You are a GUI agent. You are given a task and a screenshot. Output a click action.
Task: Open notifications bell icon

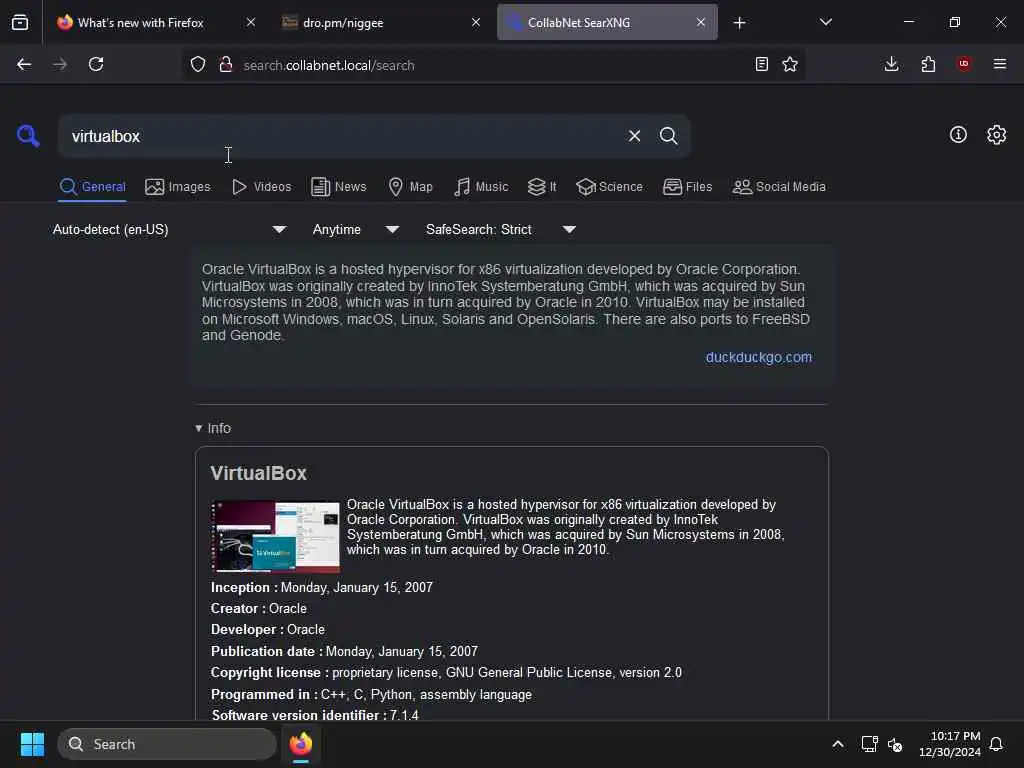tap(996, 744)
